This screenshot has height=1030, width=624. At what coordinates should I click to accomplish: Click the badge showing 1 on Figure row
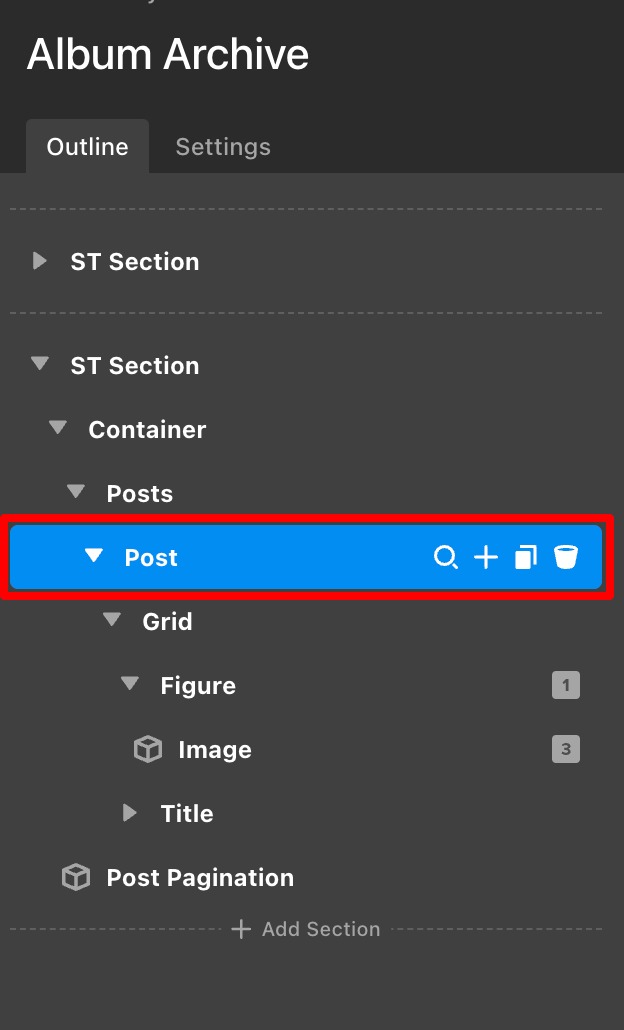[x=565, y=686]
